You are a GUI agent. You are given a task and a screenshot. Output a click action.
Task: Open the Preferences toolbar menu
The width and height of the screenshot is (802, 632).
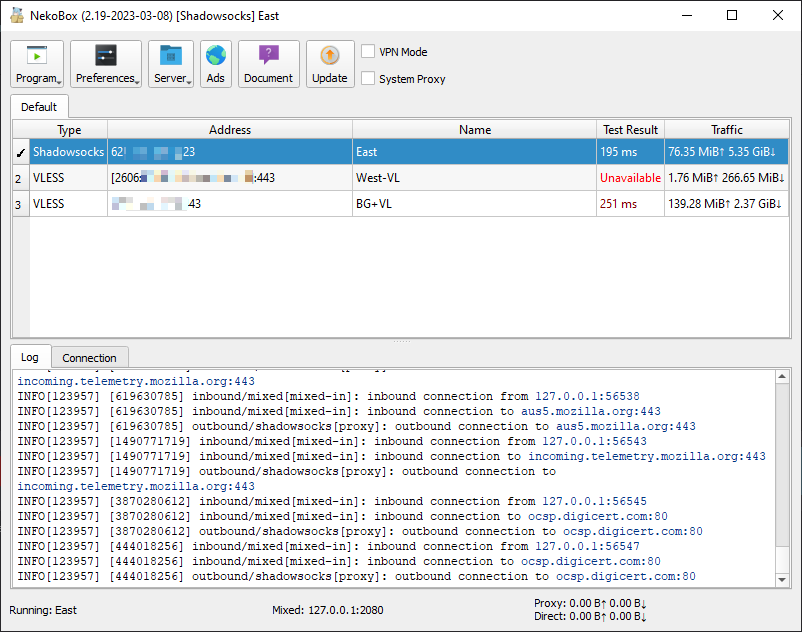pos(106,64)
